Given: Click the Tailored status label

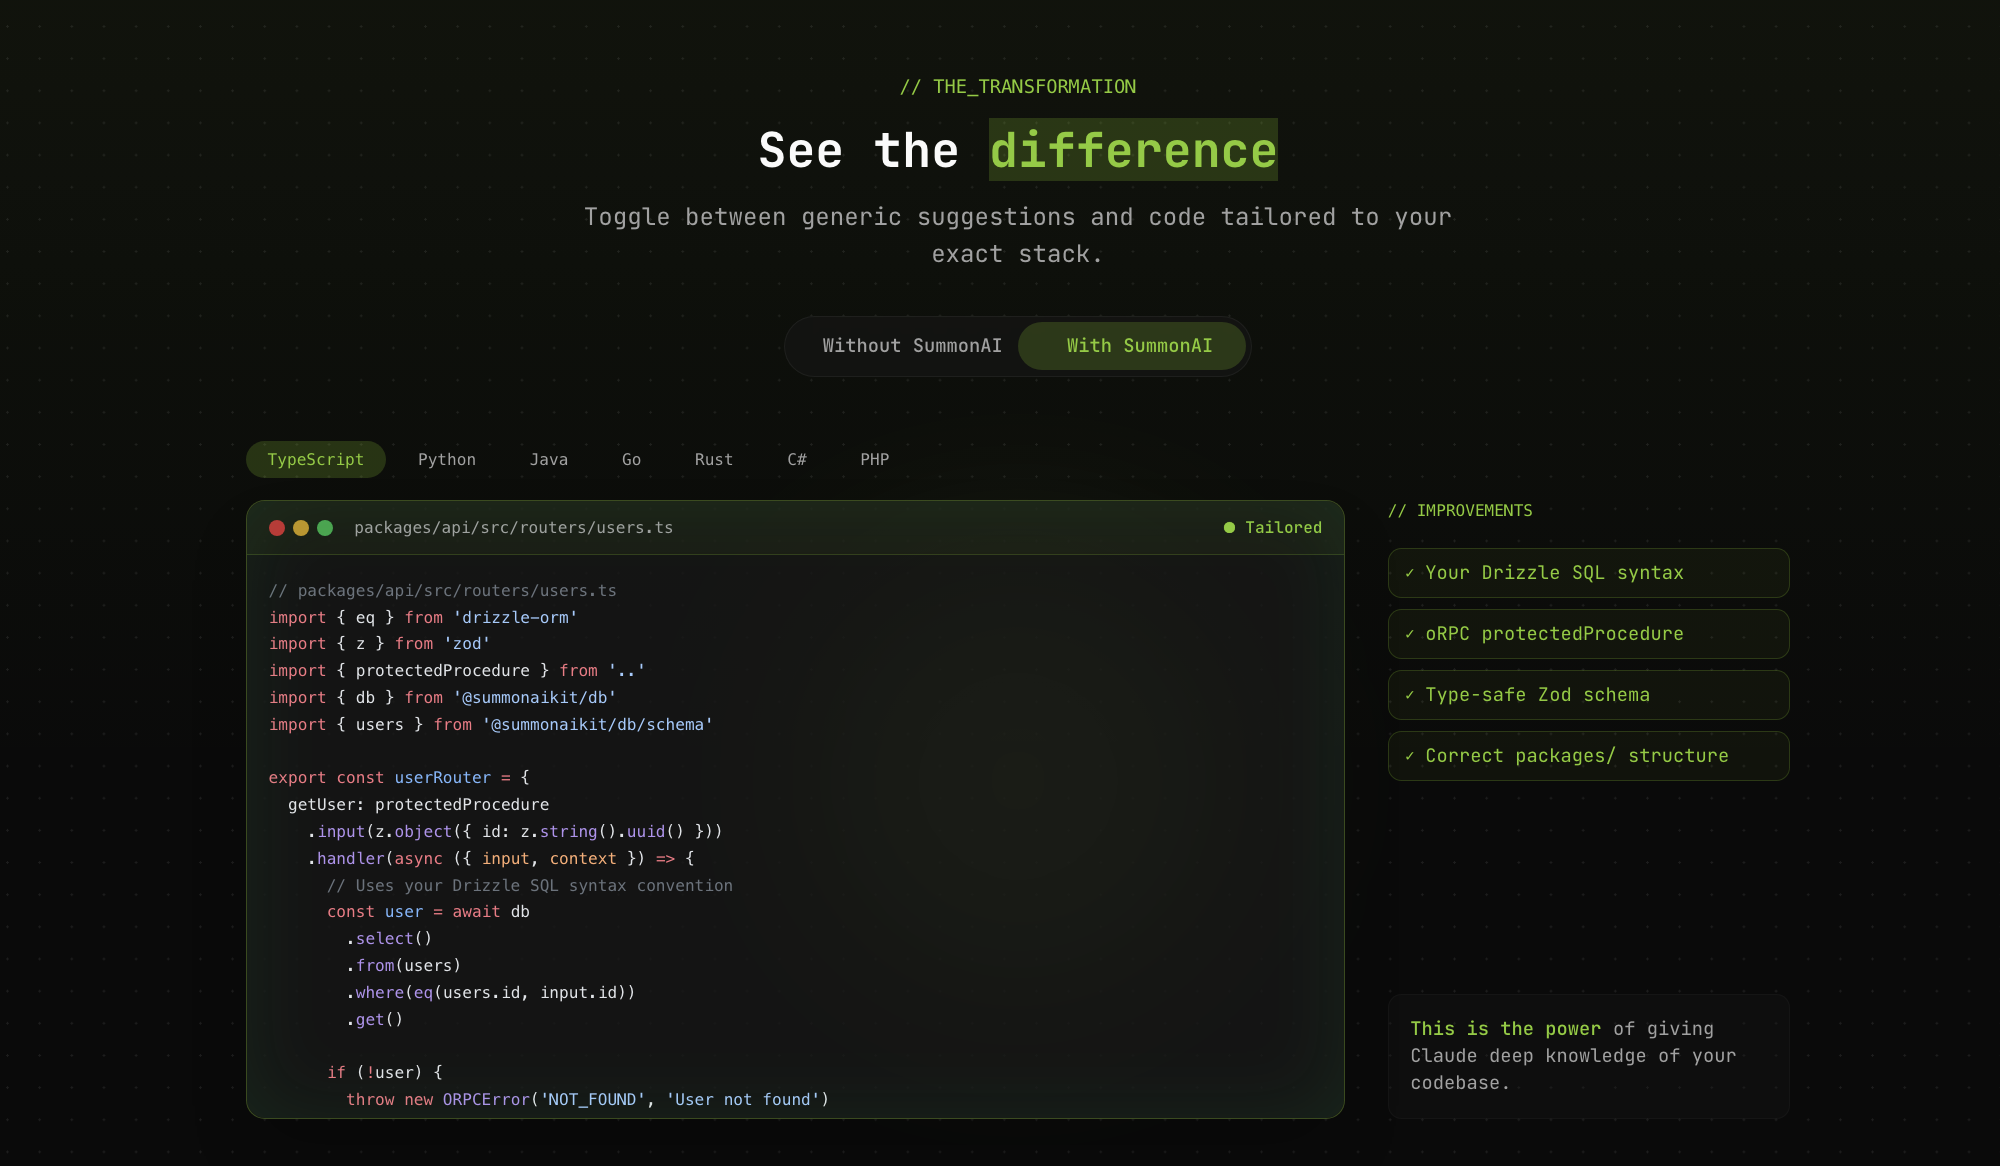Looking at the screenshot, I should (x=1283, y=528).
